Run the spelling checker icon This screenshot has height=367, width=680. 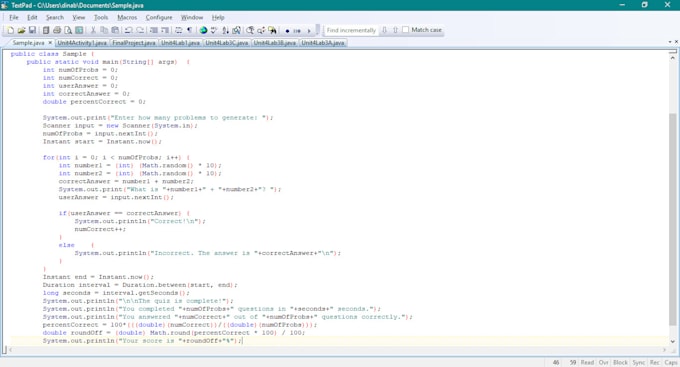tap(214, 30)
